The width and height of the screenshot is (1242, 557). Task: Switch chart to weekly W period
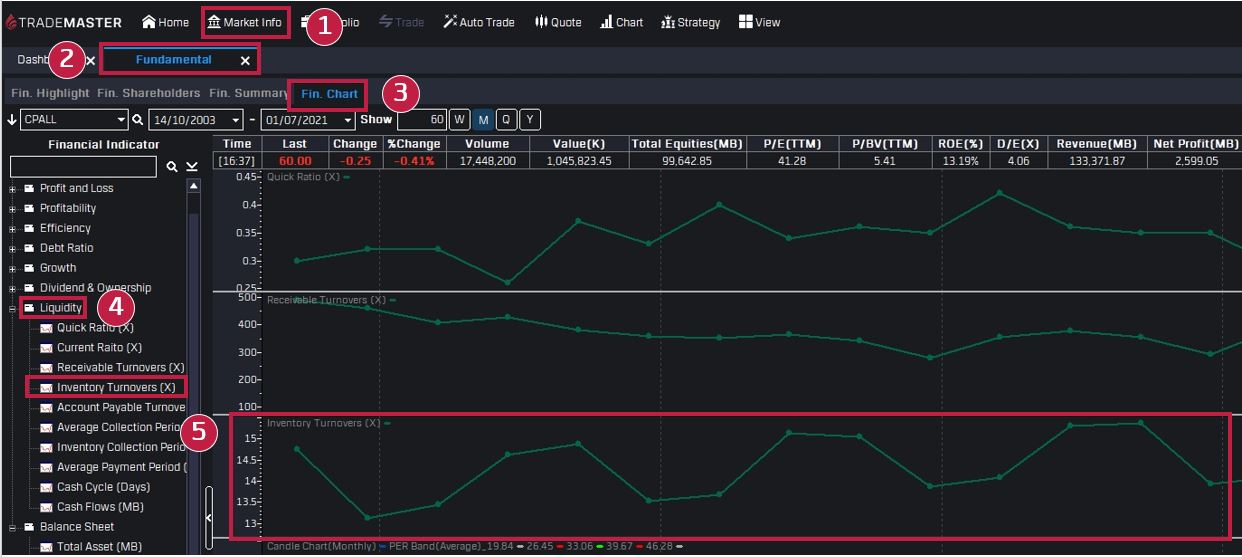459,120
